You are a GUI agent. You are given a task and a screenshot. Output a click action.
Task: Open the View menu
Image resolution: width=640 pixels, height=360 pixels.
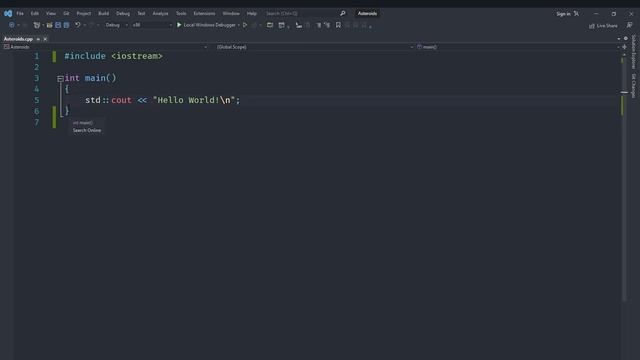[51, 13]
